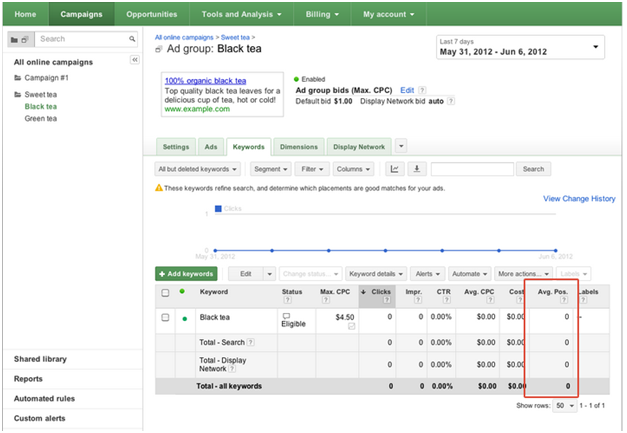Click the folder view icon beside search
Image resolution: width=627 pixels, height=433 pixels.
click(19, 39)
